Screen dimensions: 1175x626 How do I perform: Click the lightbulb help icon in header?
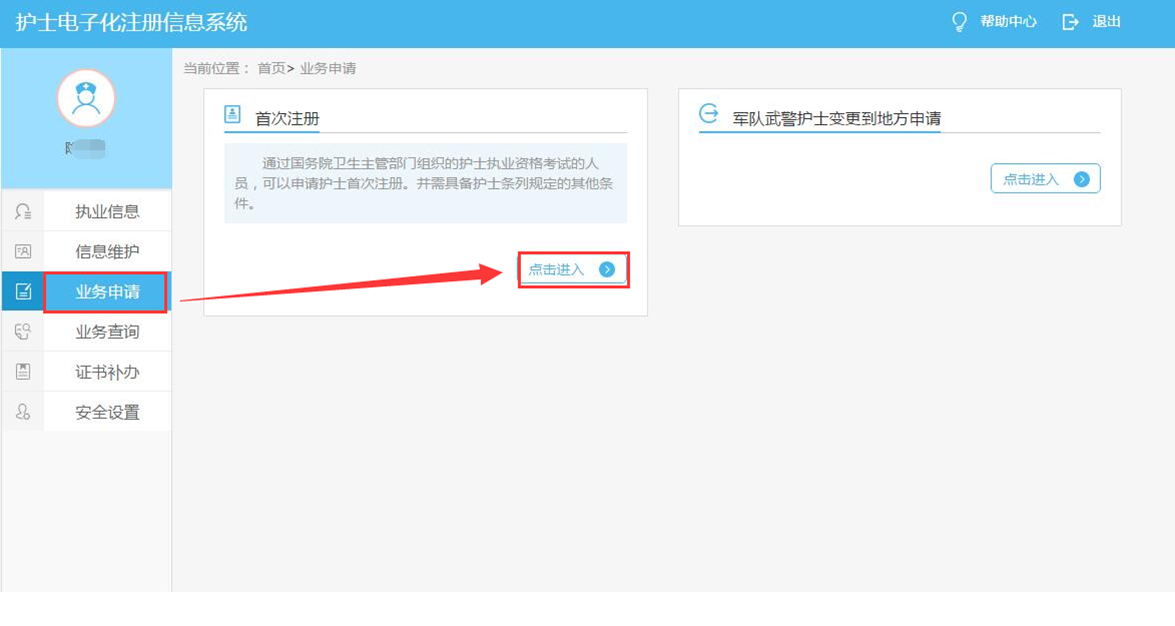[959, 22]
